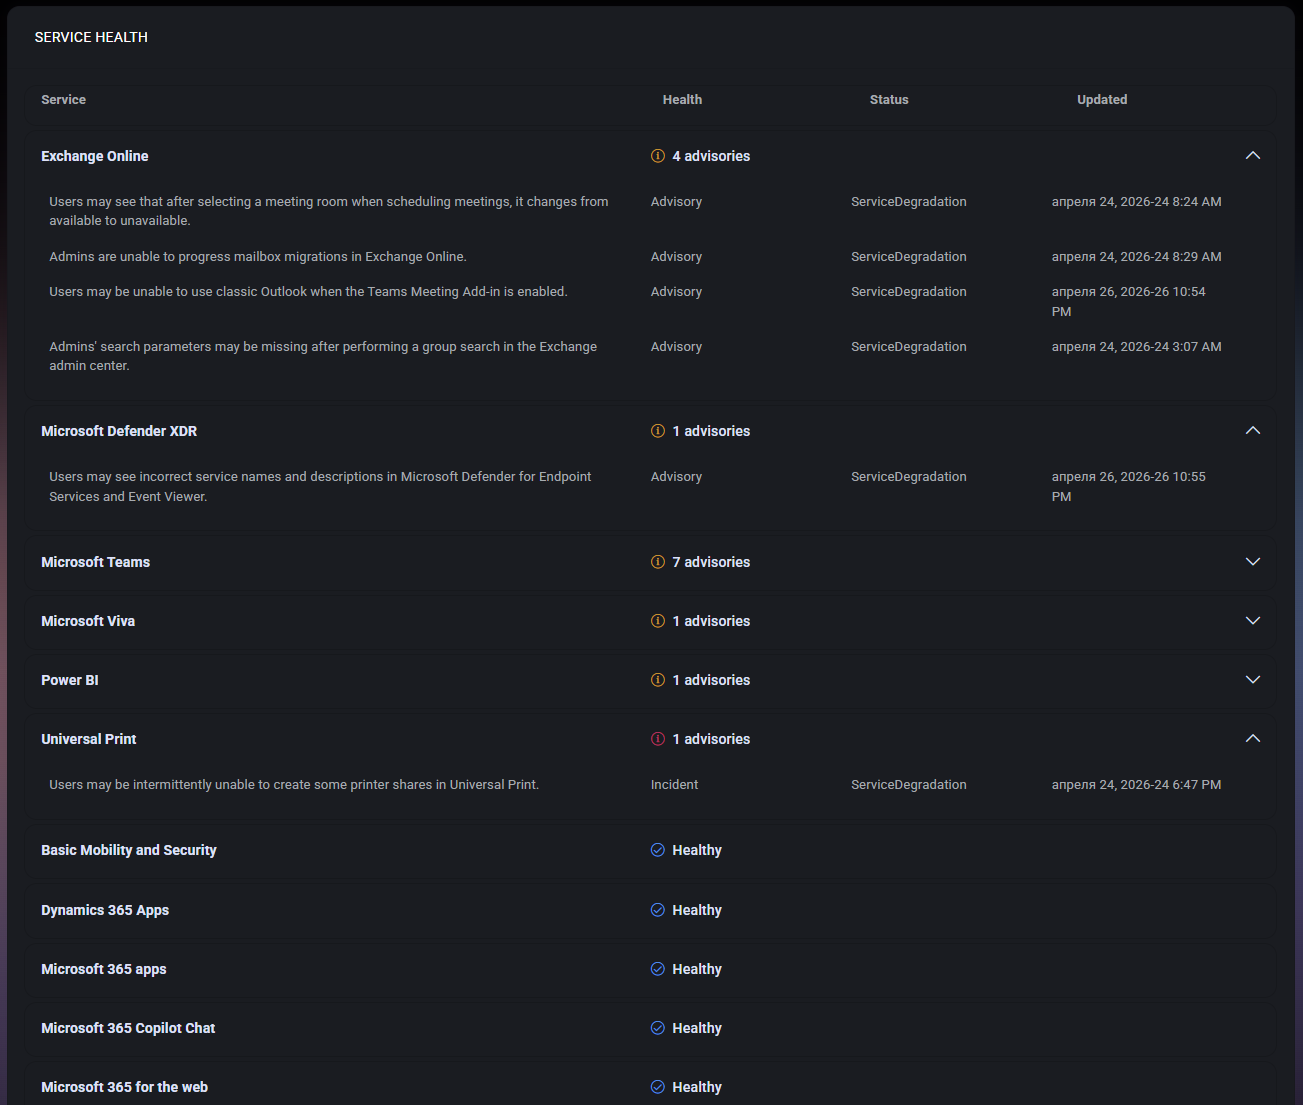Image resolution: width=1303 pixels, height=1105 pixels.
Task: Click Universal Print red incident icon
Action: (658, 739)
